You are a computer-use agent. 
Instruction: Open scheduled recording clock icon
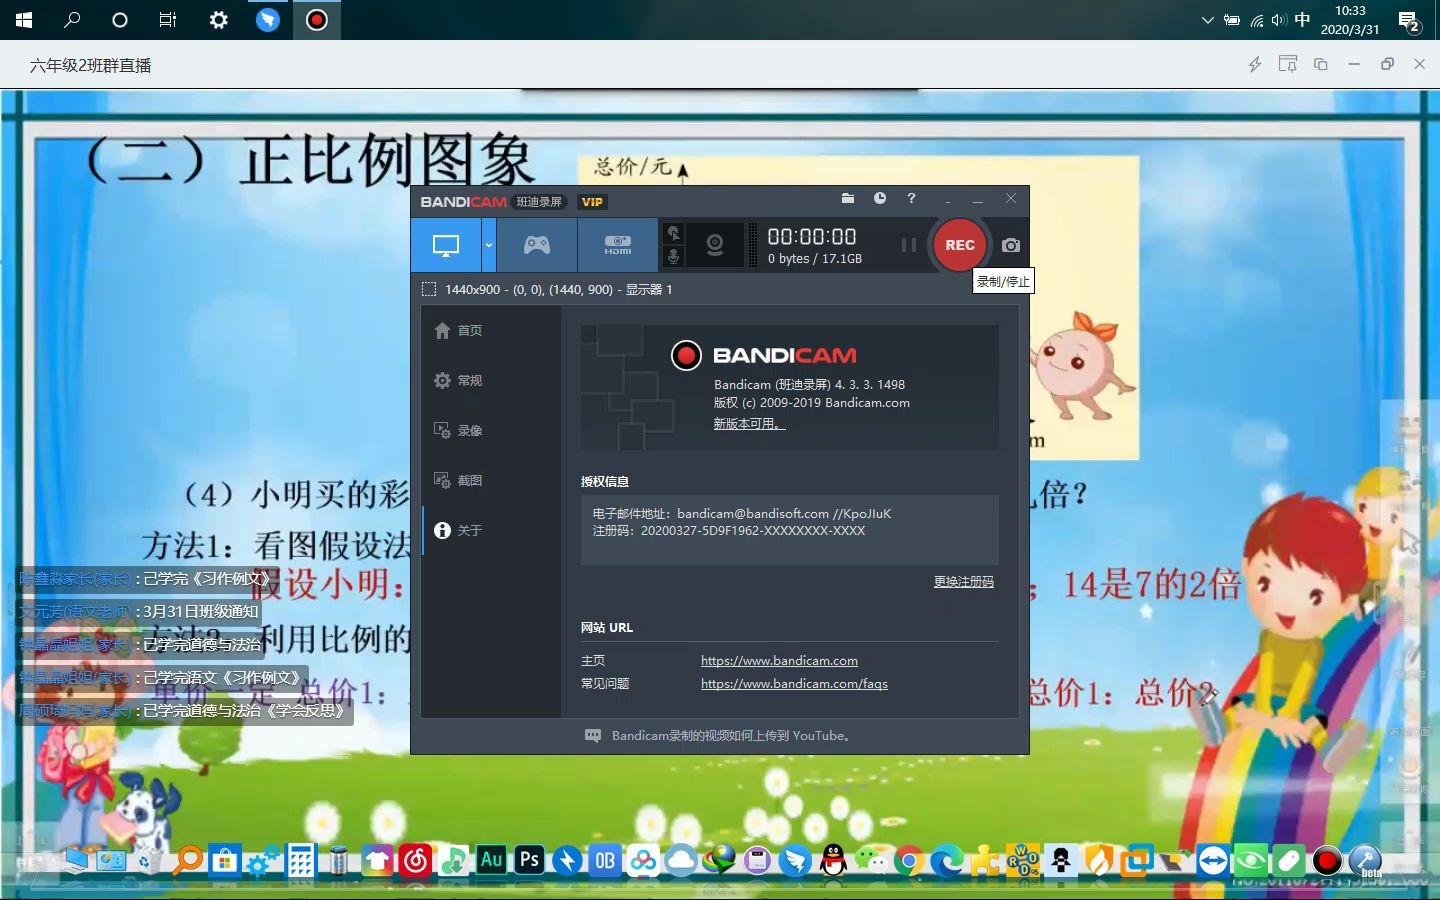pos(880,199)
